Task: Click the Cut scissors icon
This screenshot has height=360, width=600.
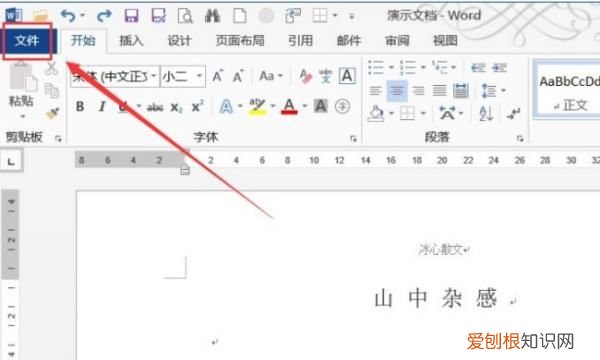Action: (x=51, y=68)
